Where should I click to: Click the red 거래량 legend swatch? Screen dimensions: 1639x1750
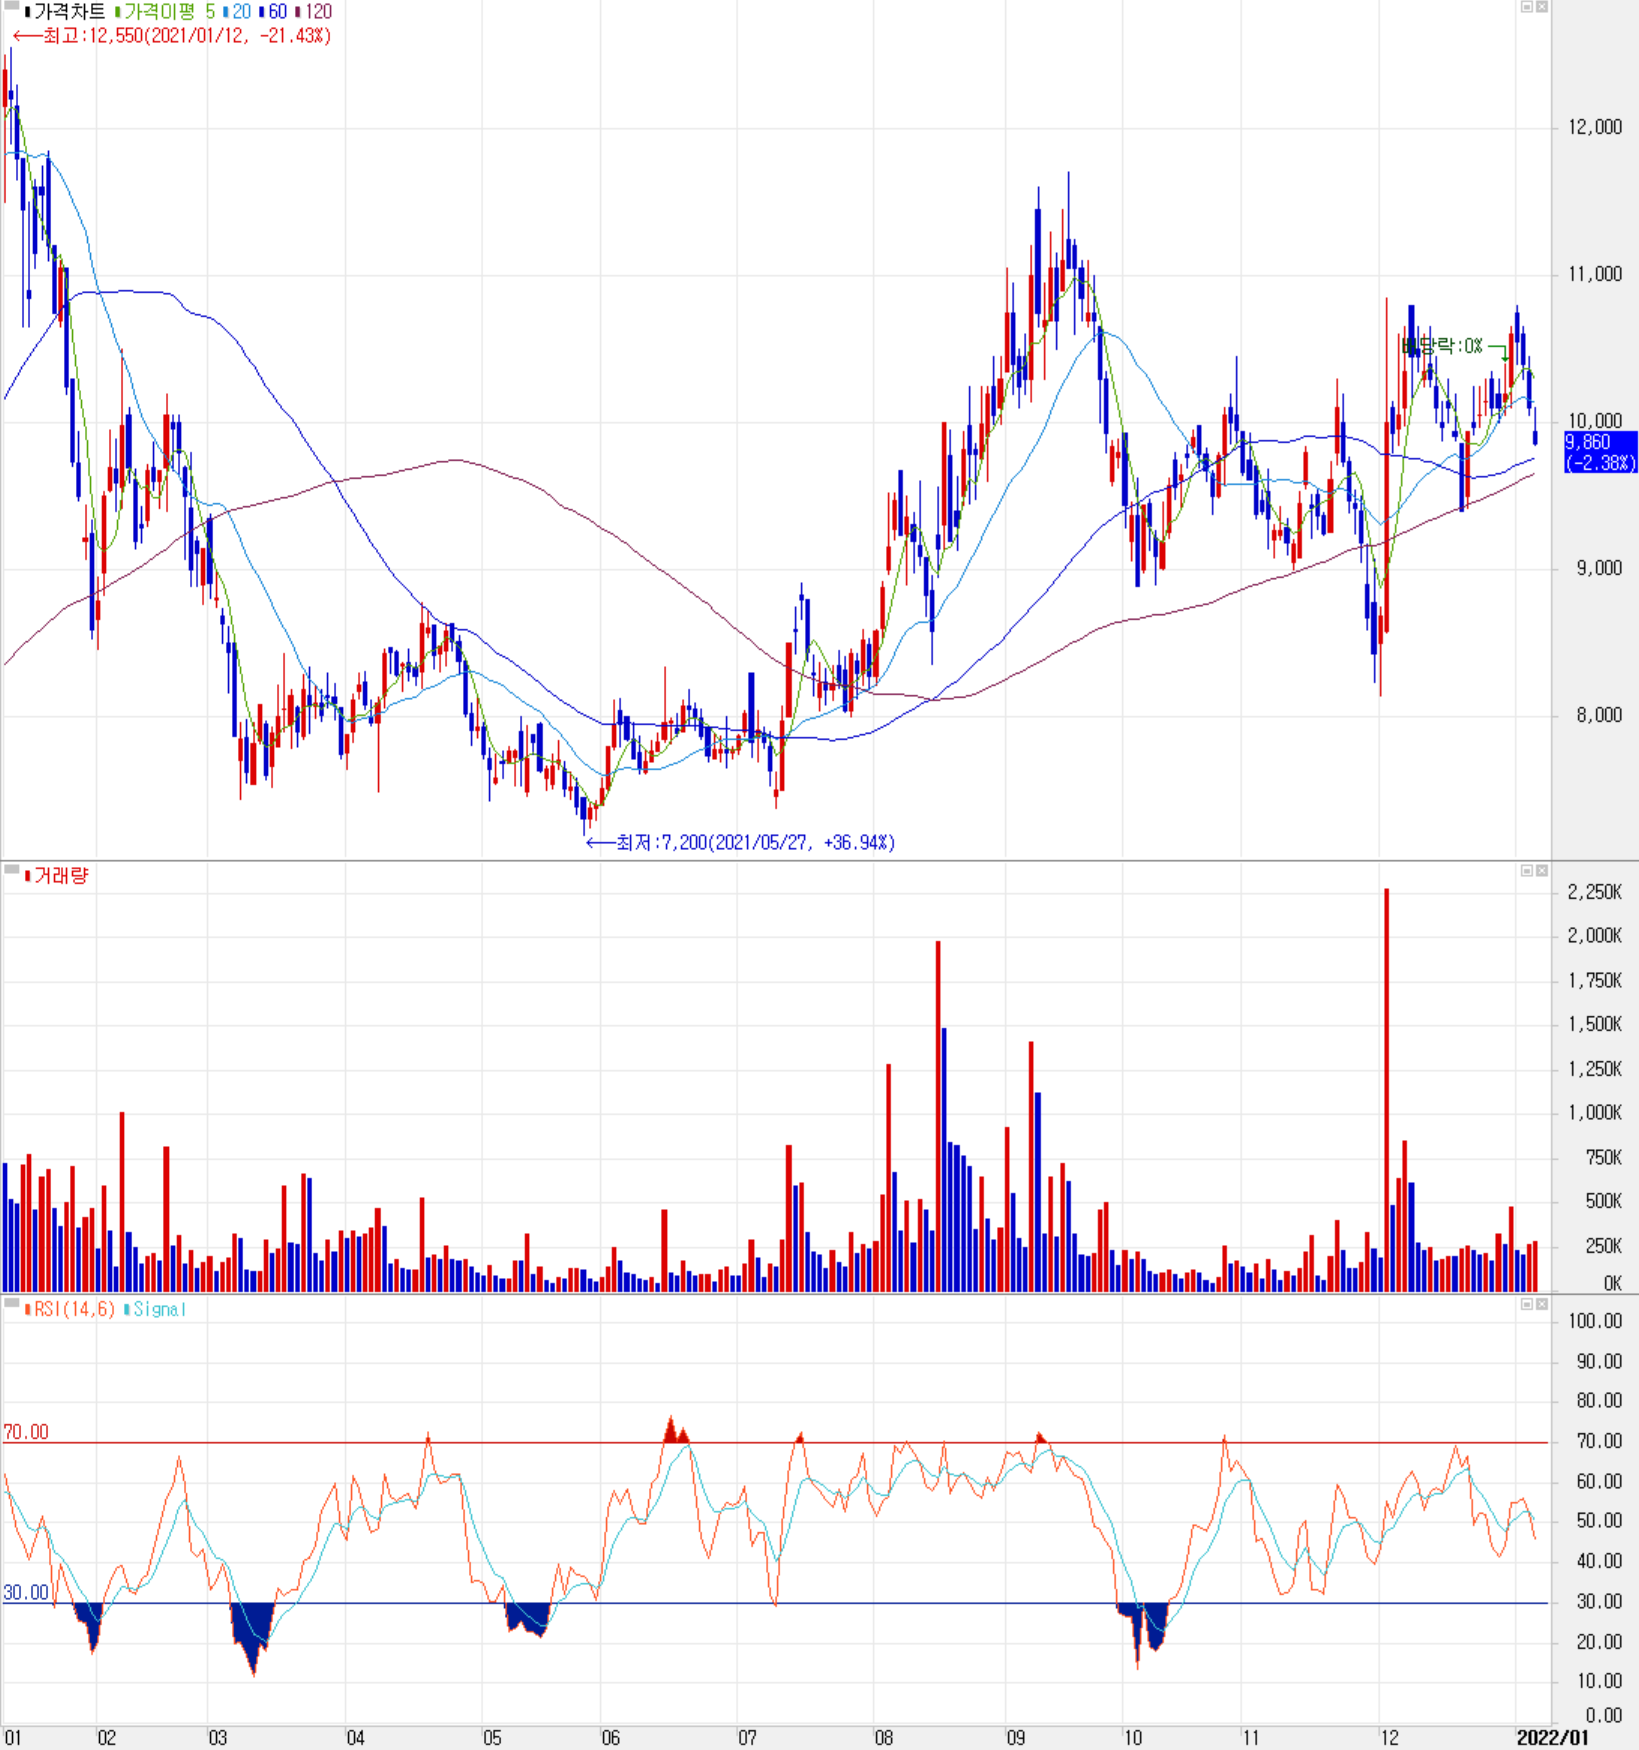tap(27, 876)
